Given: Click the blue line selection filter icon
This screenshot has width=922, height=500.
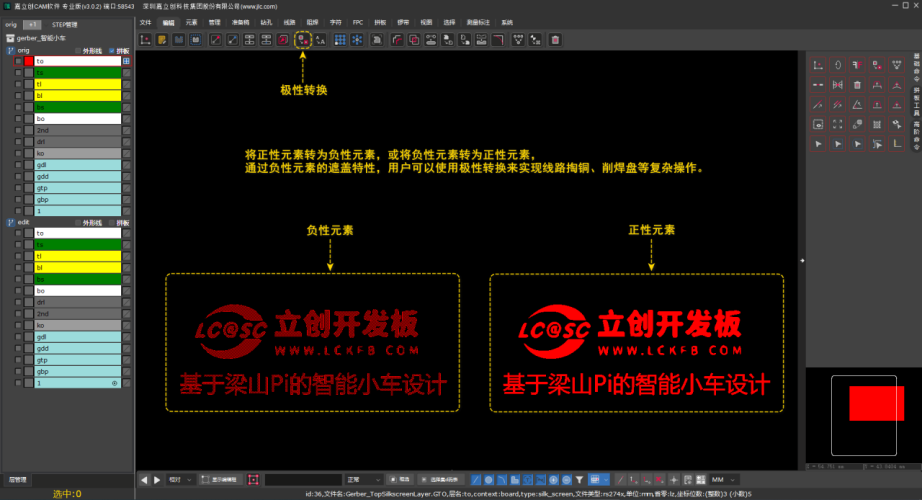Looking at the screenshot, I should coord(476,479).
